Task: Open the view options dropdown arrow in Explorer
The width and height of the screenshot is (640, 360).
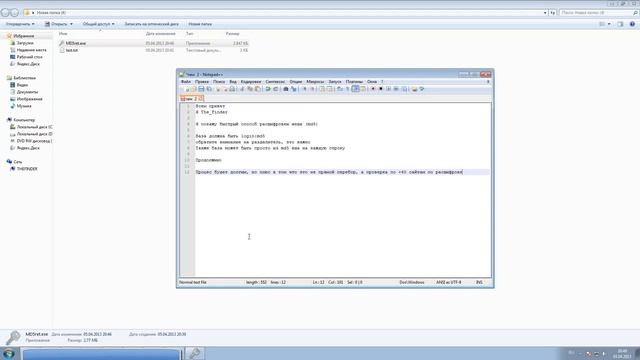Action: [x=609, y=24]
